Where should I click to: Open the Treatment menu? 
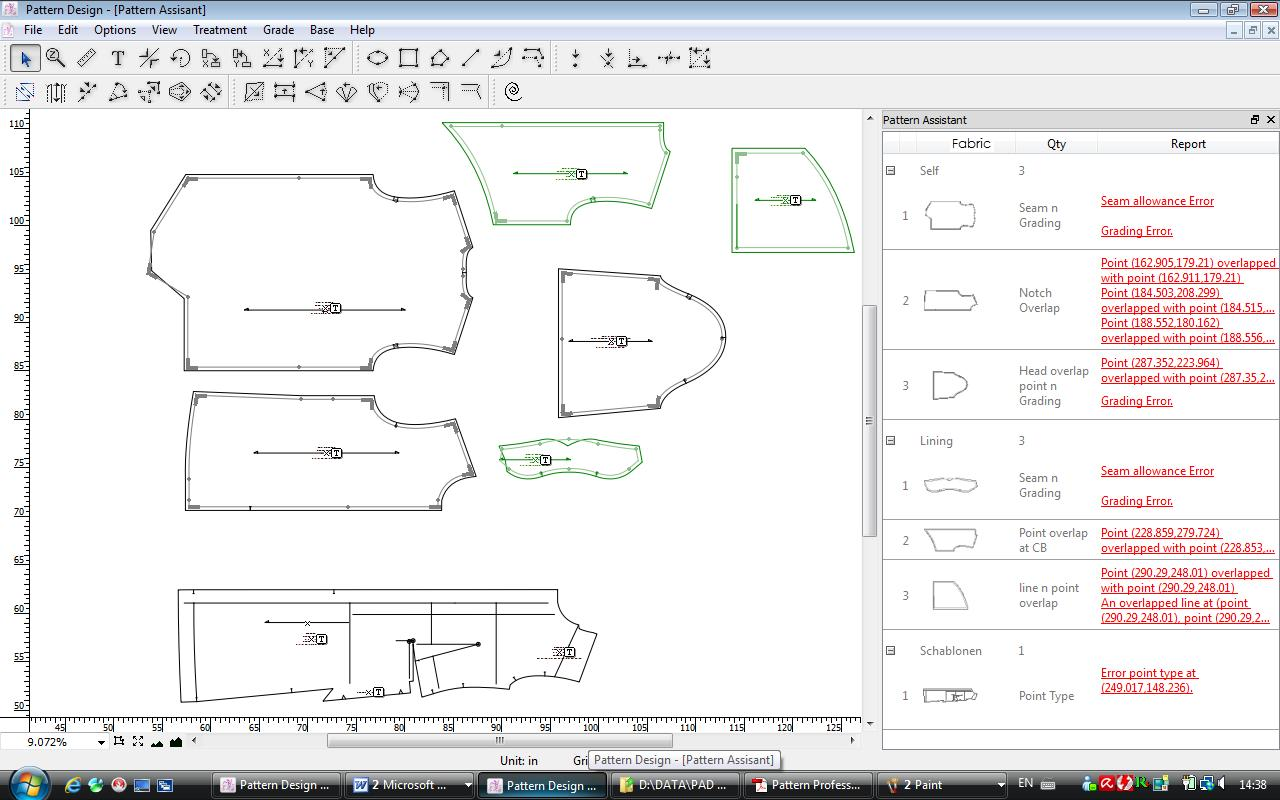(220, 30)
